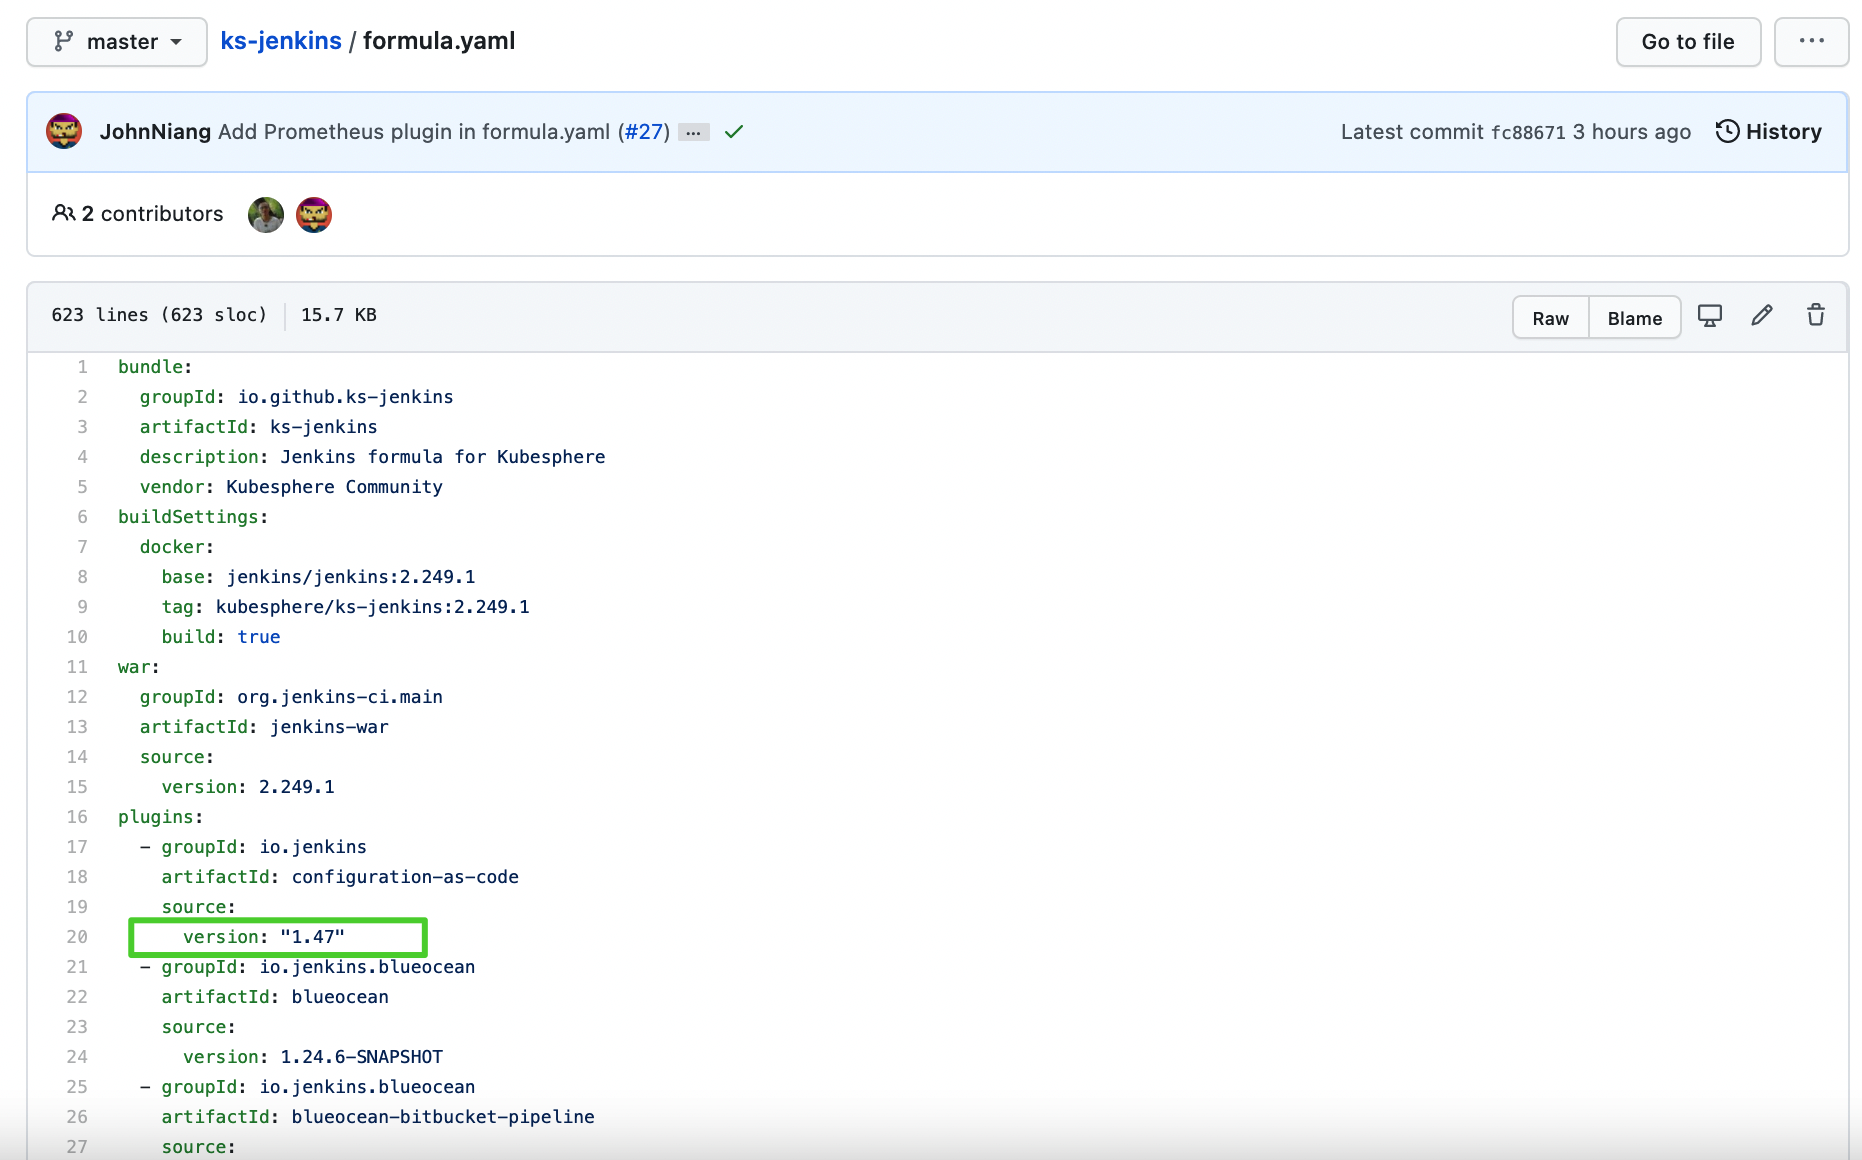Expand the truncated commit message ellipsis
The height and width of the screenshot is (1160, 1862).
694,132
